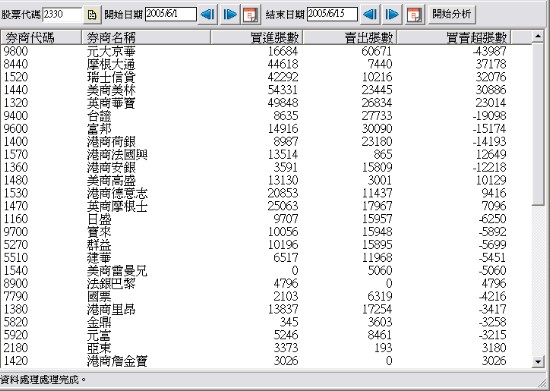Viewport: 550px width, 391px height.
Task: Sort by 券商名稱 column header
Action: coord(146,38)
